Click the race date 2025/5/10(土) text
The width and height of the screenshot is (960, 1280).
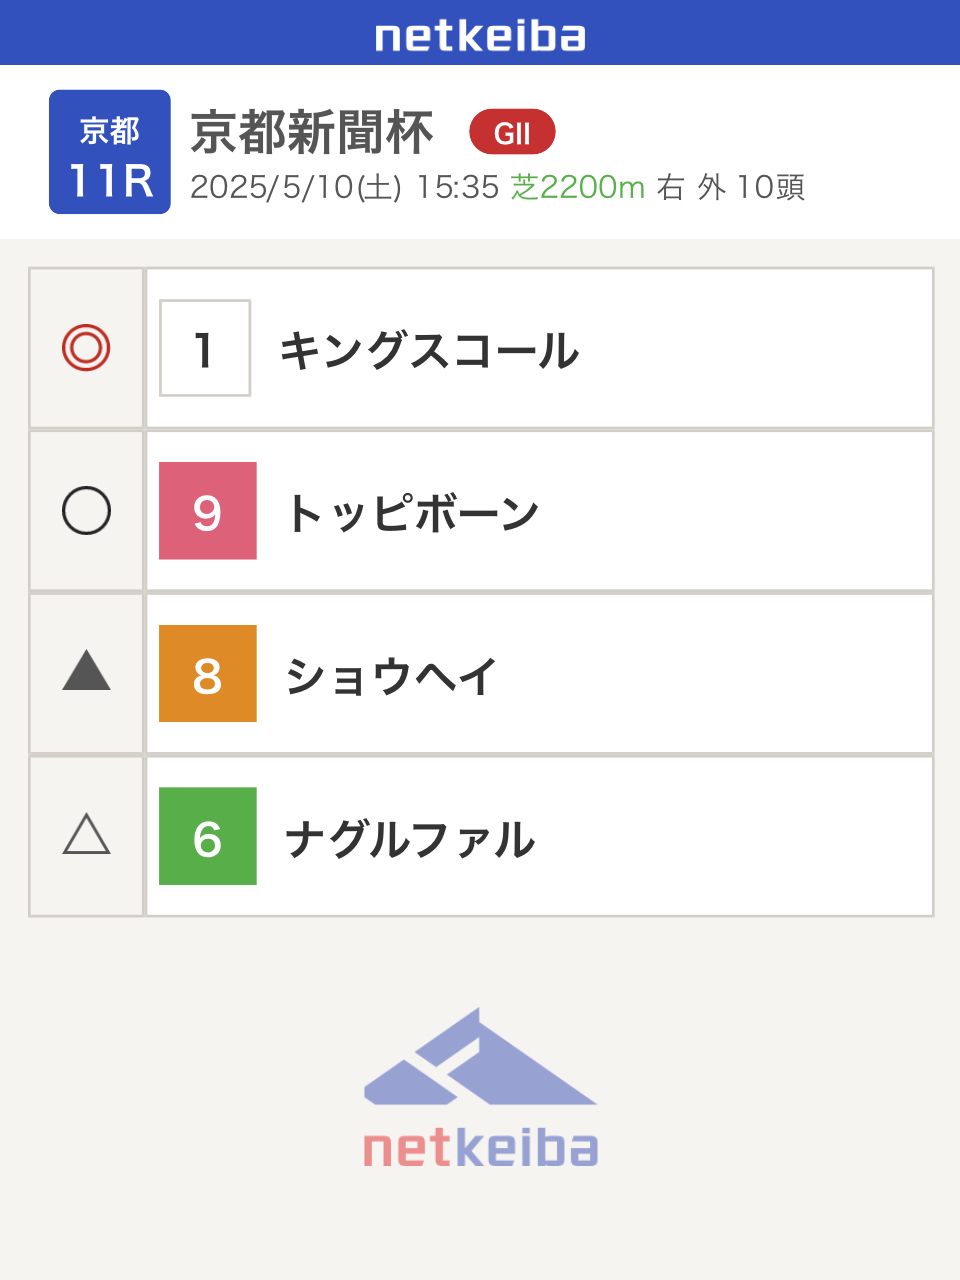[296, 187]
